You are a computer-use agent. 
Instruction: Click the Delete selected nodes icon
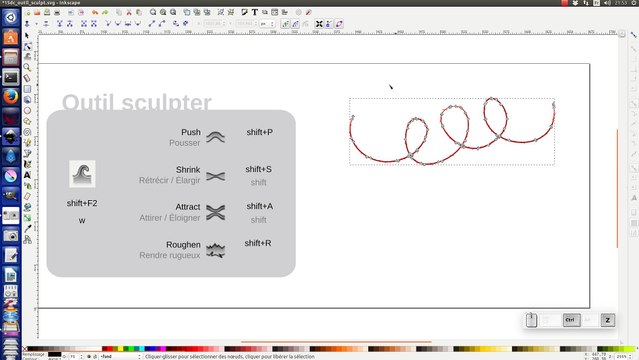[46, 24]
